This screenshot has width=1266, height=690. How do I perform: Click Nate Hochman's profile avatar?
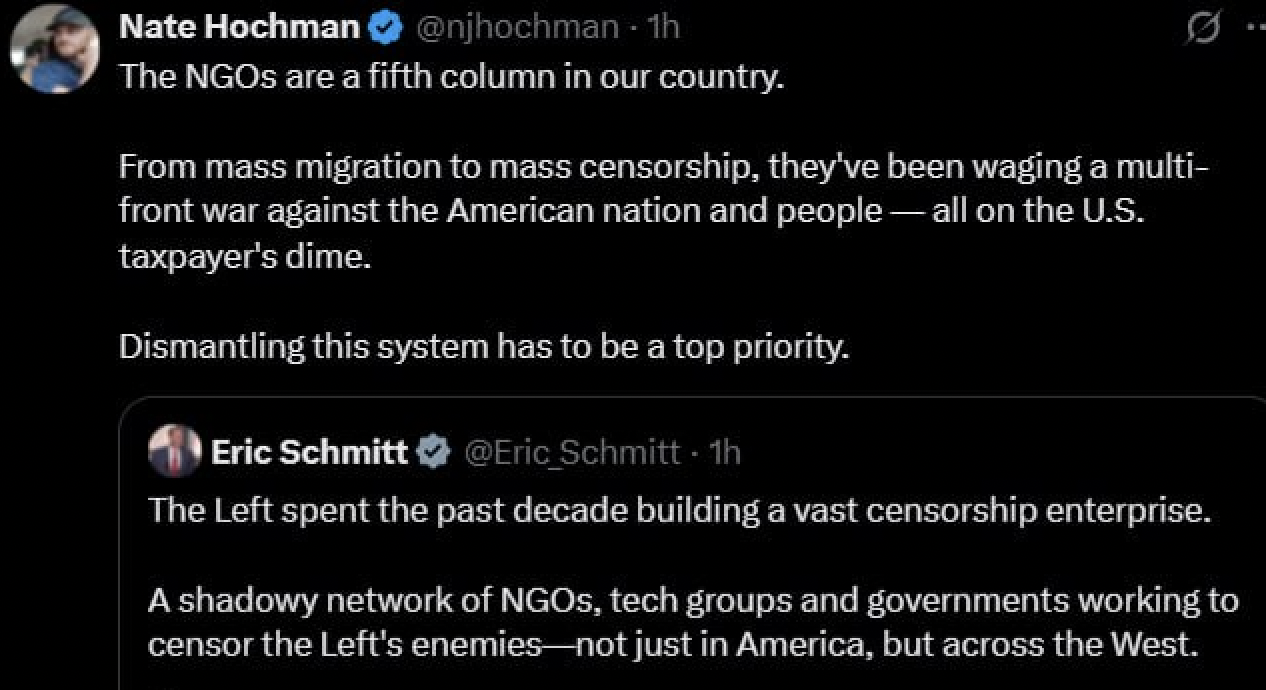(x=54, y=48)
